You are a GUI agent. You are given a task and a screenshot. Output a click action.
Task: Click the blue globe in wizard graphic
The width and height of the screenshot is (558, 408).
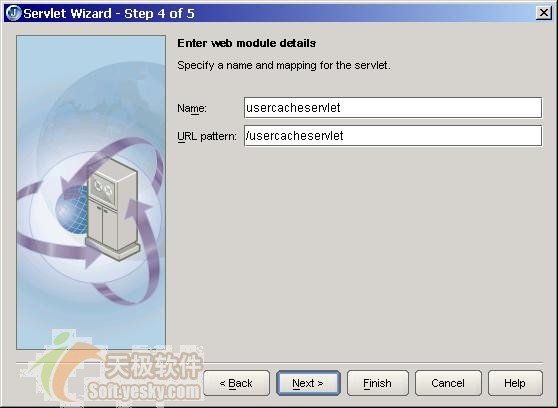coord(72,210)
